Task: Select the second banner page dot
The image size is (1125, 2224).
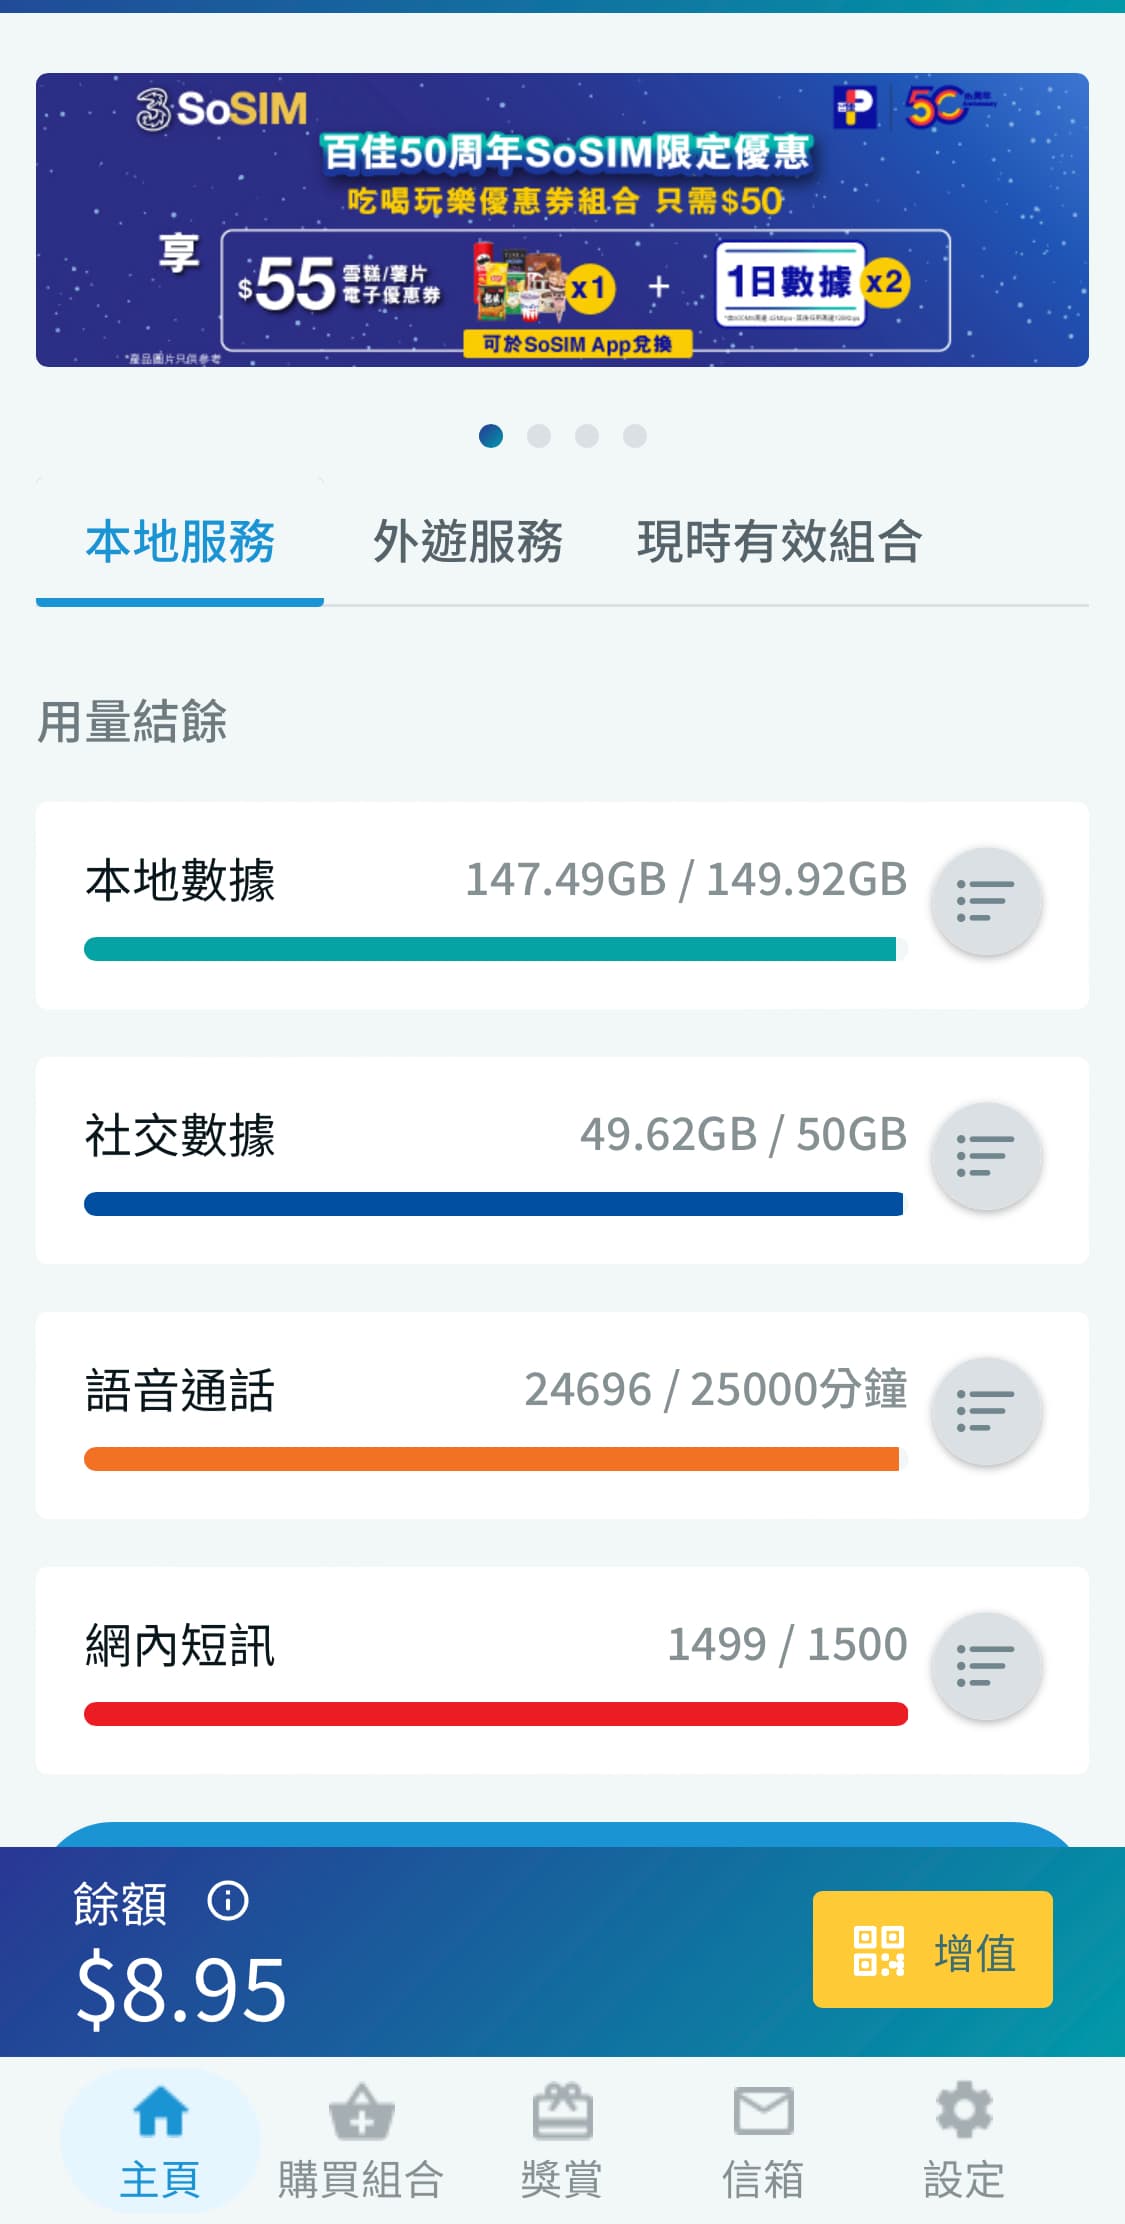Action: click(539, 436)
